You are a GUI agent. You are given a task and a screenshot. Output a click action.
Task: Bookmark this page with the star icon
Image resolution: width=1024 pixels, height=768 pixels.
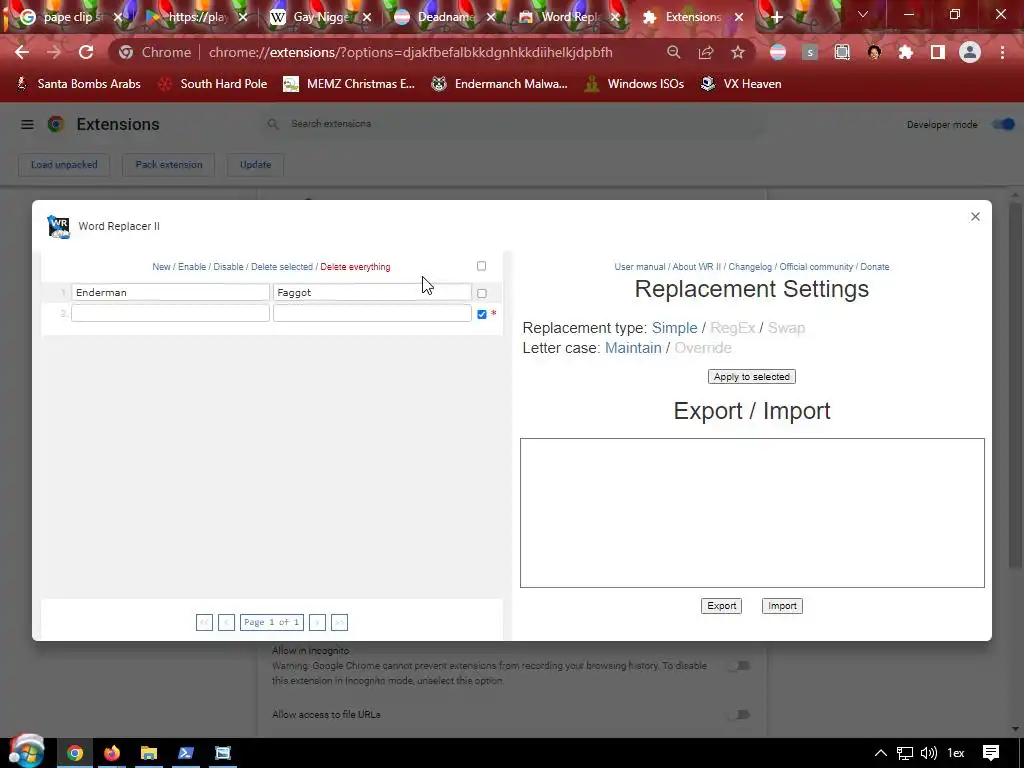[737, 52]
